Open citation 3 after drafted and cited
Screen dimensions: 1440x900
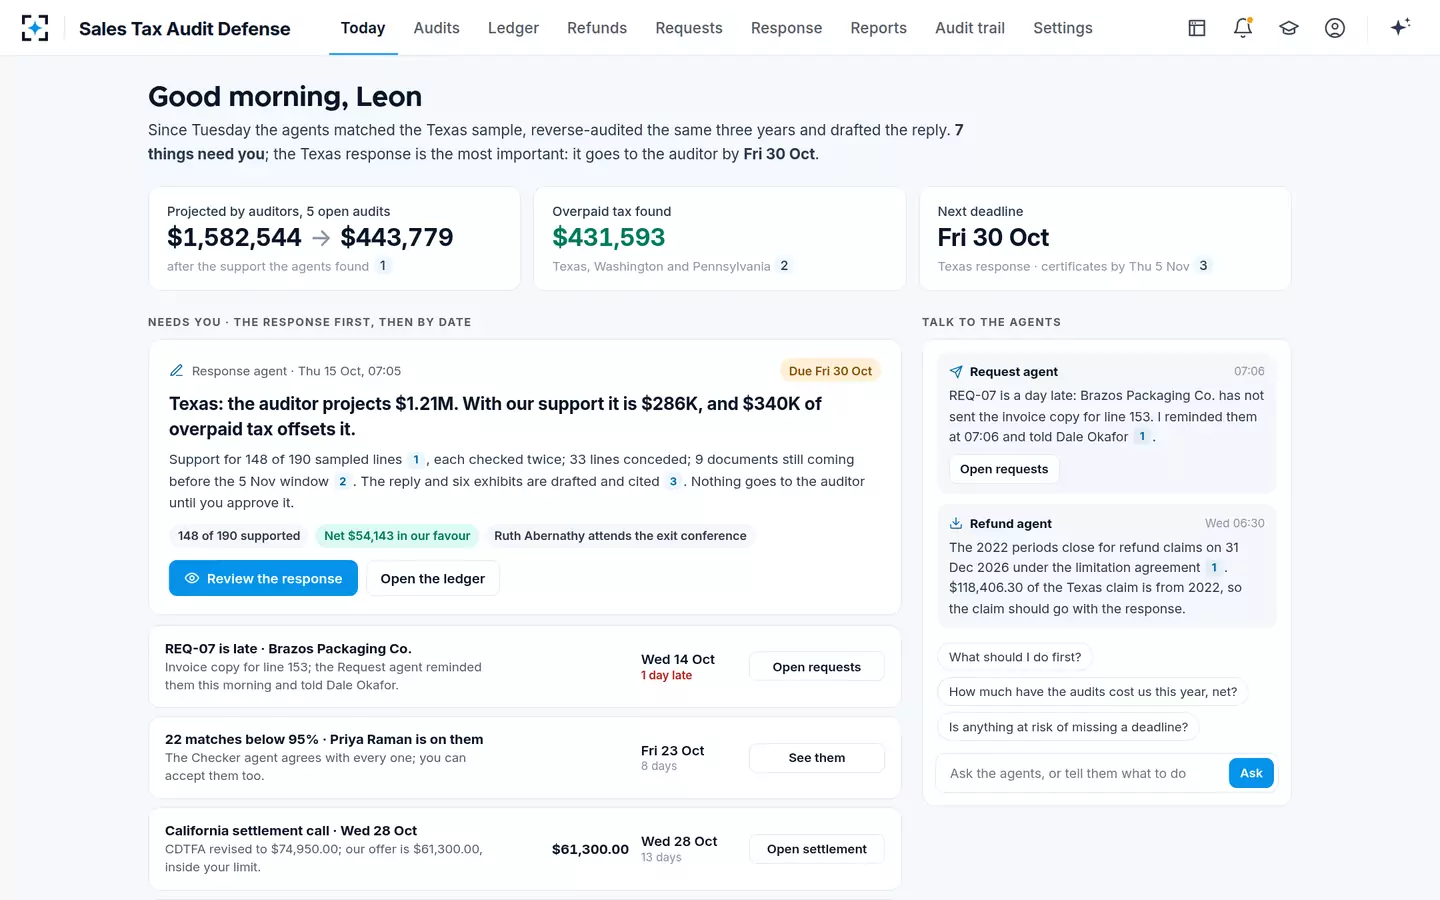673,482
